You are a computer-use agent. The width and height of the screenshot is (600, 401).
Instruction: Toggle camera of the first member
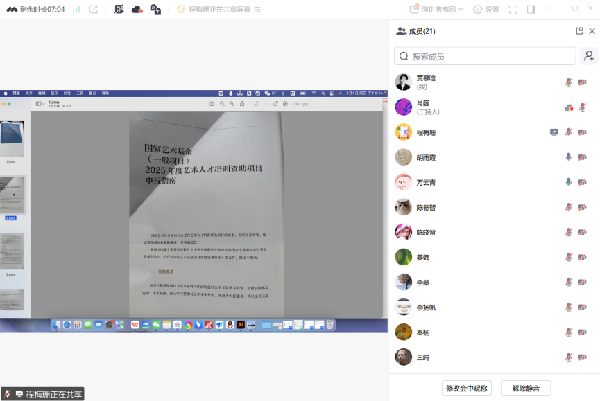pos(582,82)
